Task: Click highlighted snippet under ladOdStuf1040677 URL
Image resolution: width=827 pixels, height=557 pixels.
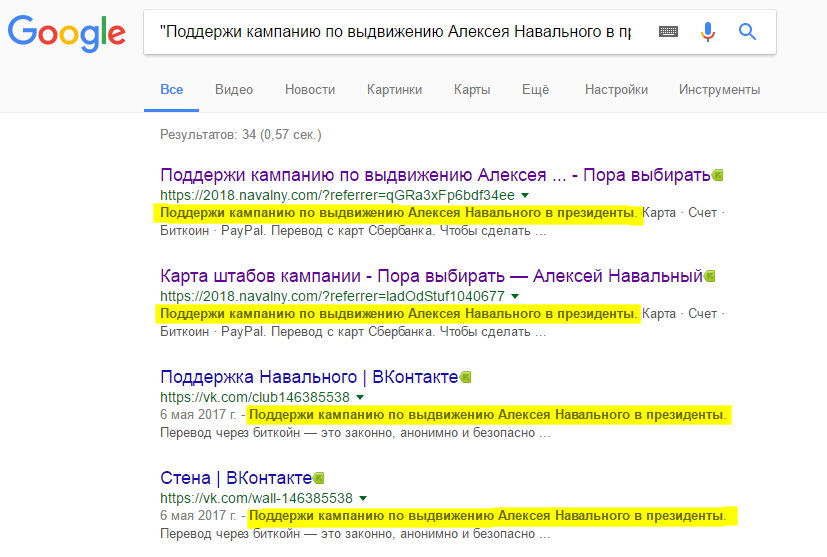Action: click(398, 314)
